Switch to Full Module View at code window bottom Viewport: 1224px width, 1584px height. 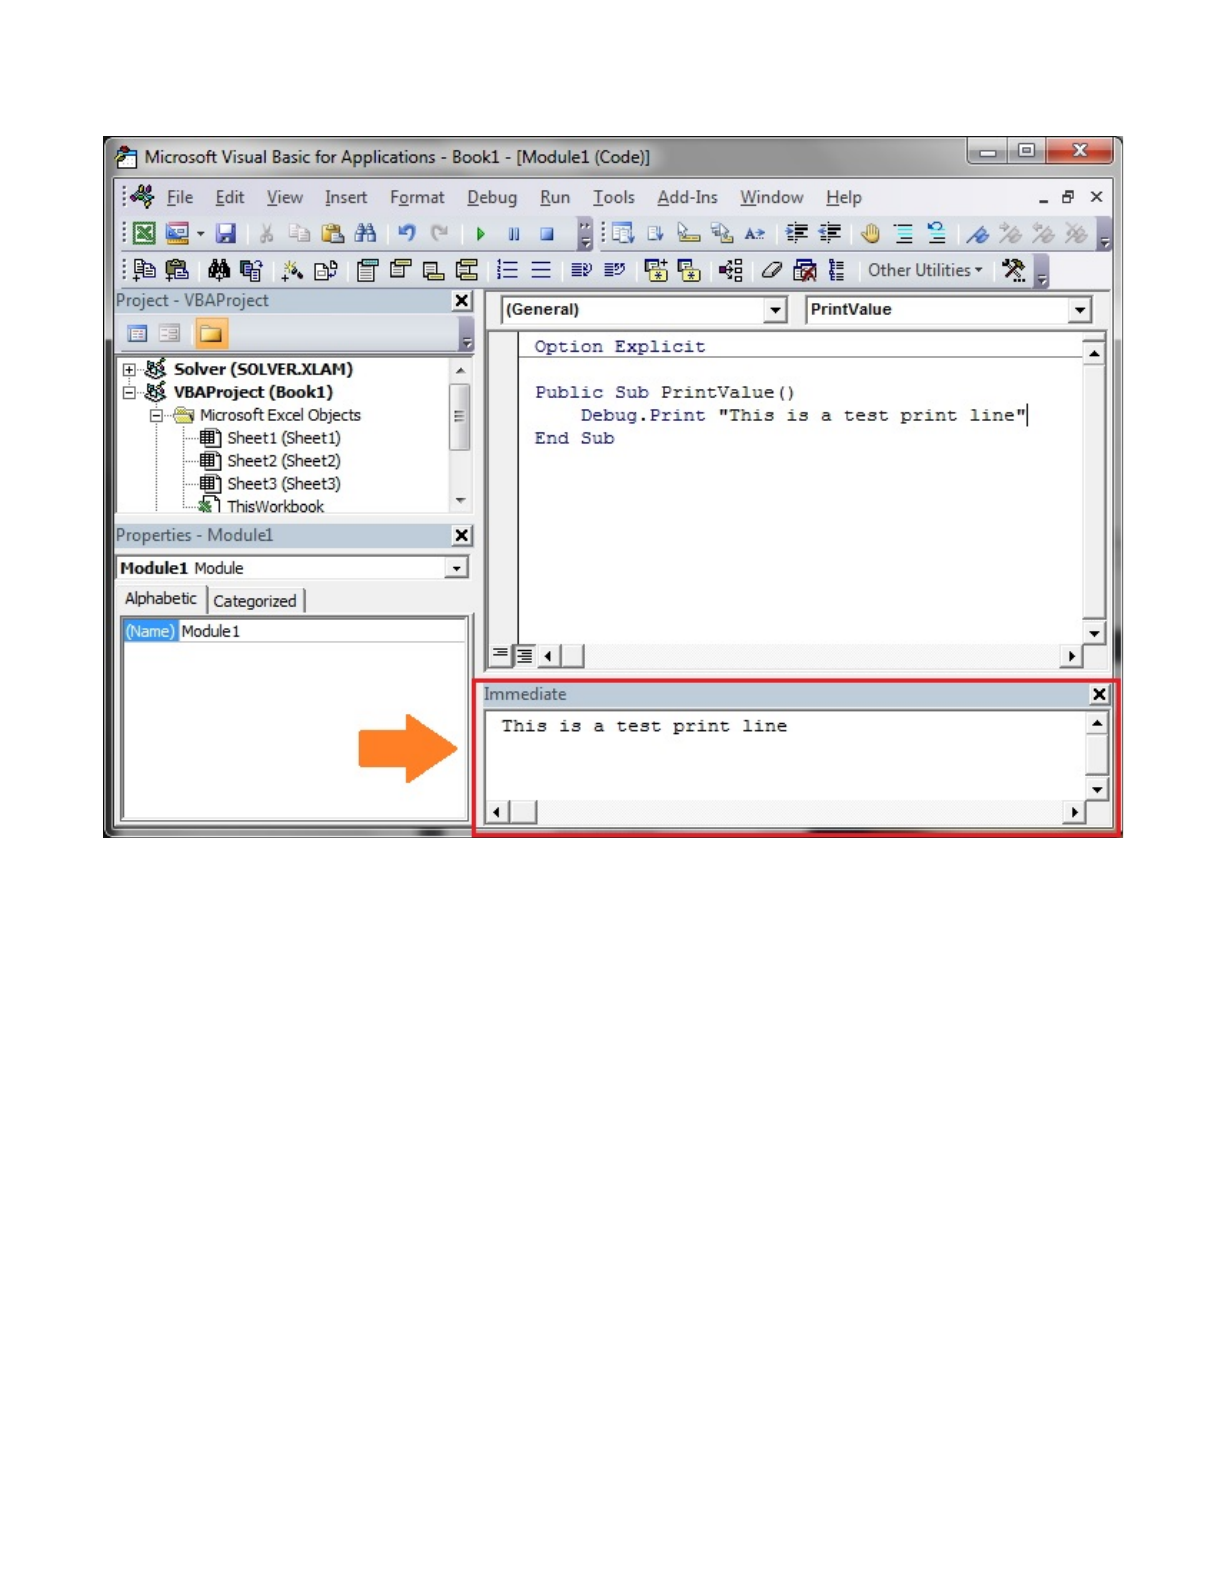point(524,656)
